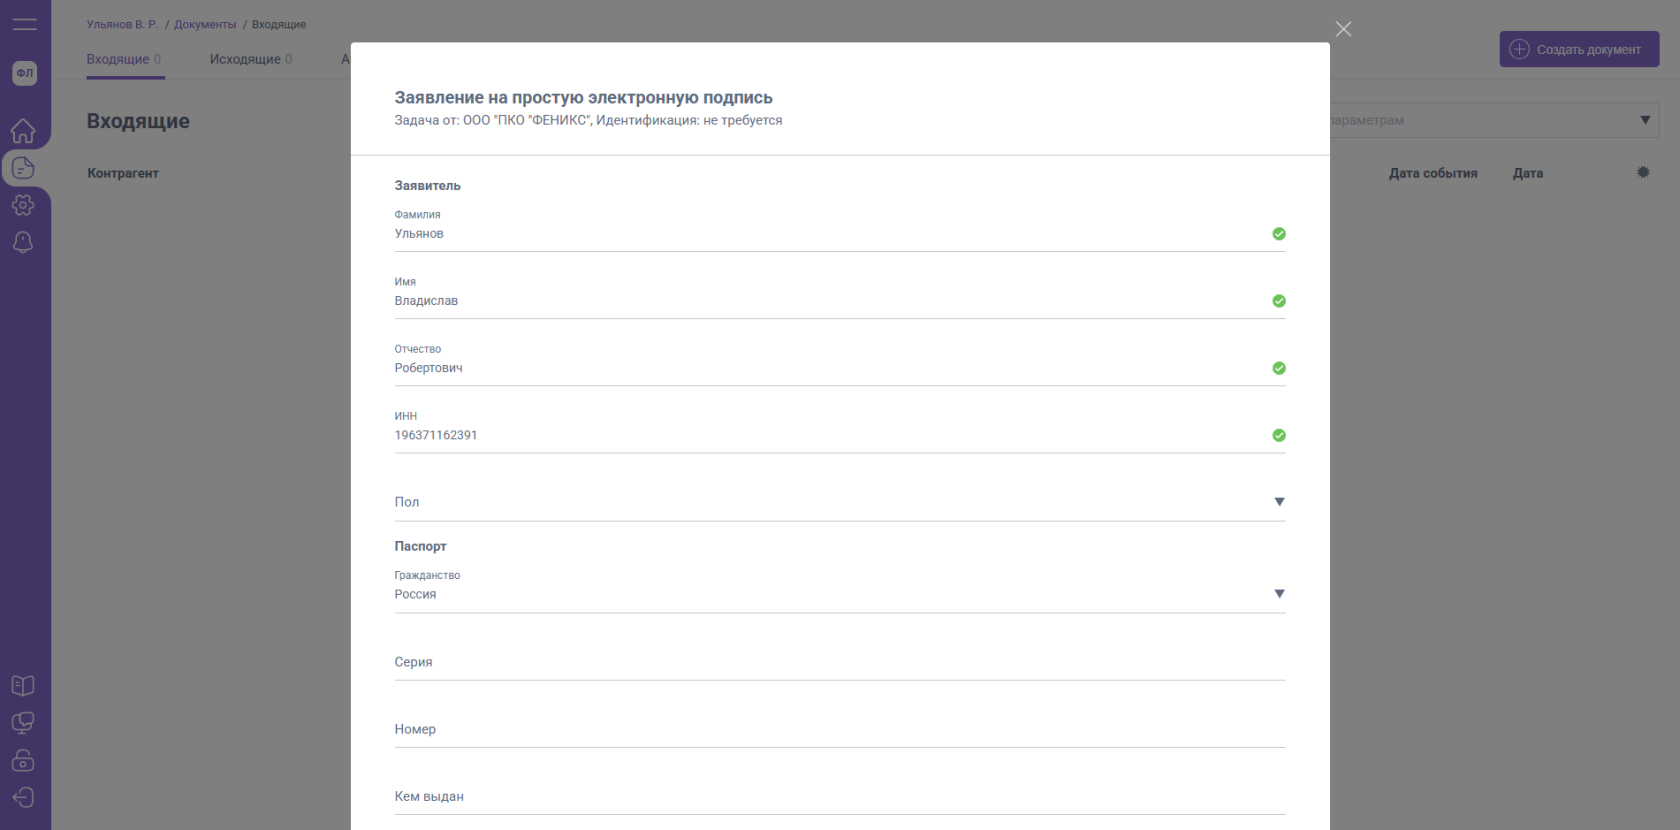This screenshot has width=1680, height=830.
Task: Click the lock icon in sidebar
Action: point(23,760)
